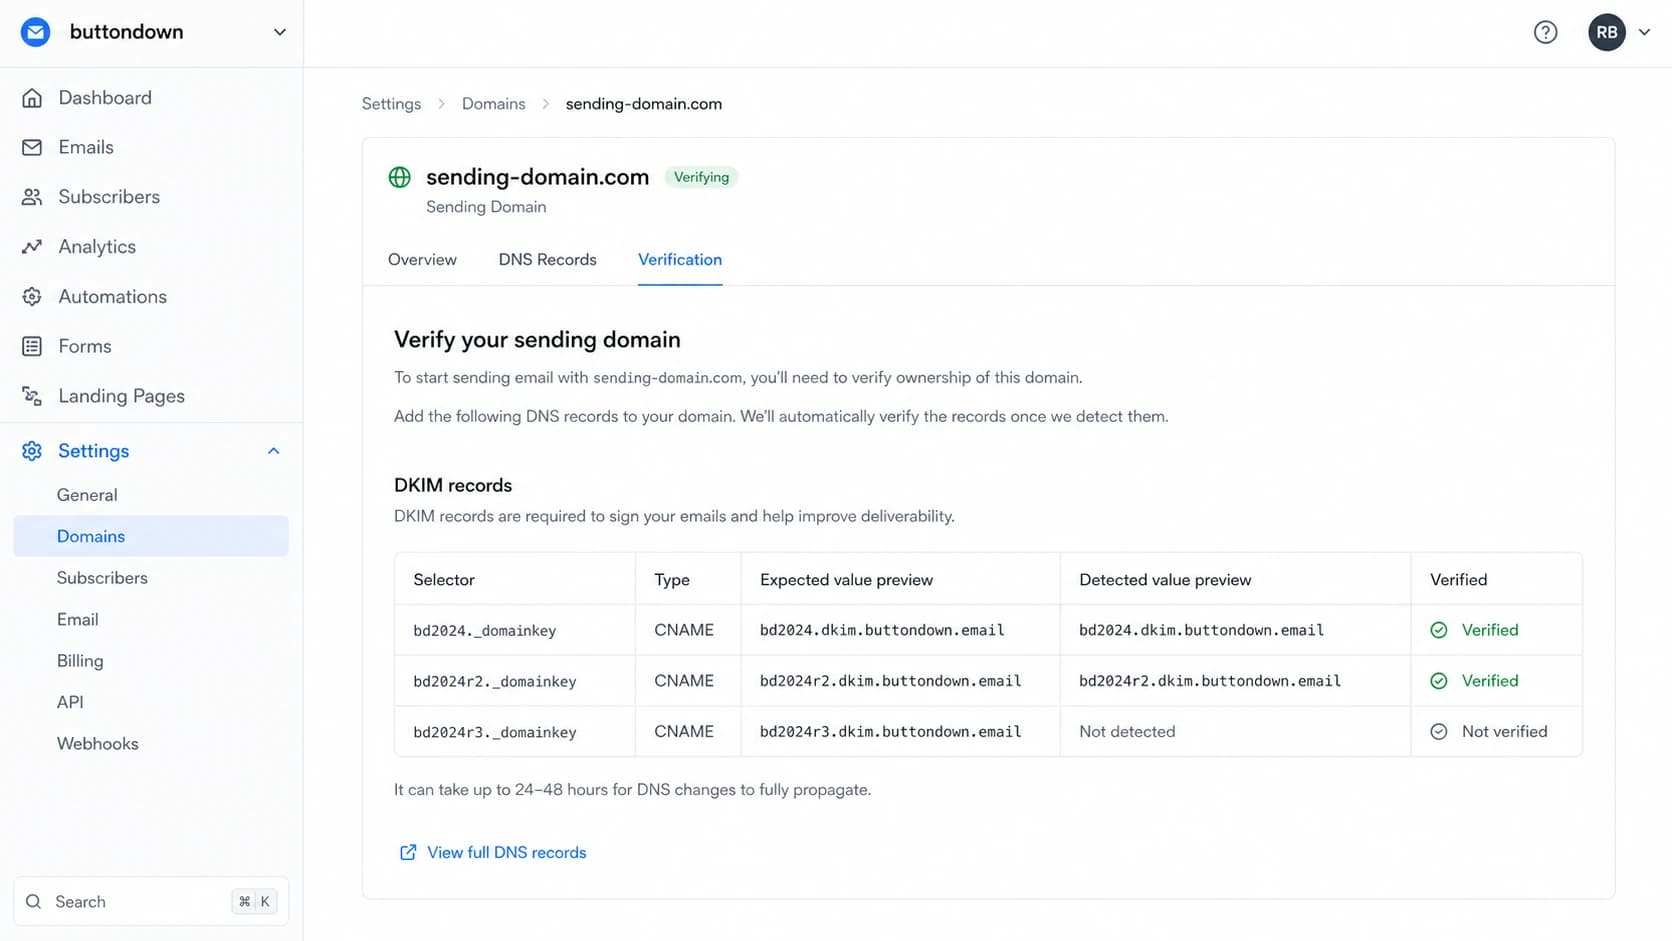Click the external link icon by View full DNS records
The height and width of the screenshot is (941, 1672).
point(408,852)
